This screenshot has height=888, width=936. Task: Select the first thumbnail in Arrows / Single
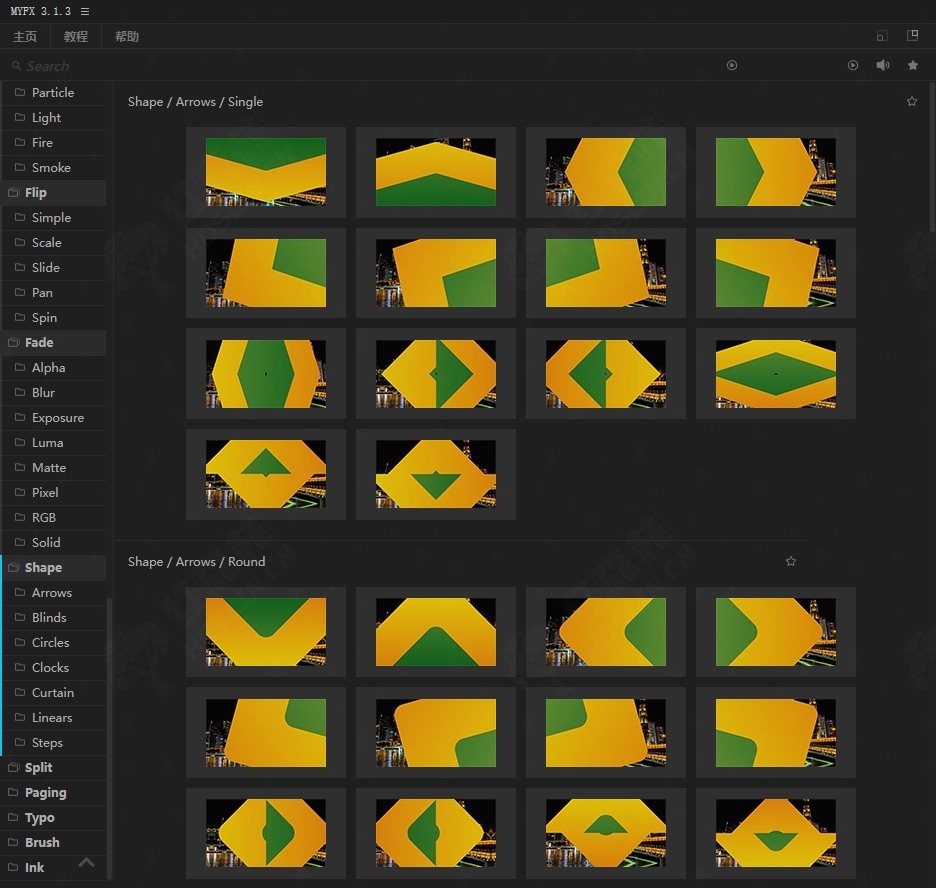coord(266,172)
